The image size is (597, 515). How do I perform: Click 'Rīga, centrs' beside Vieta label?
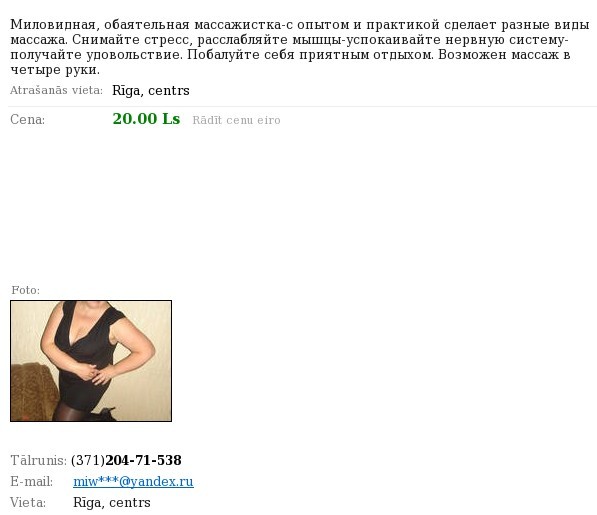pyautogui.click(x=112, y=502)
